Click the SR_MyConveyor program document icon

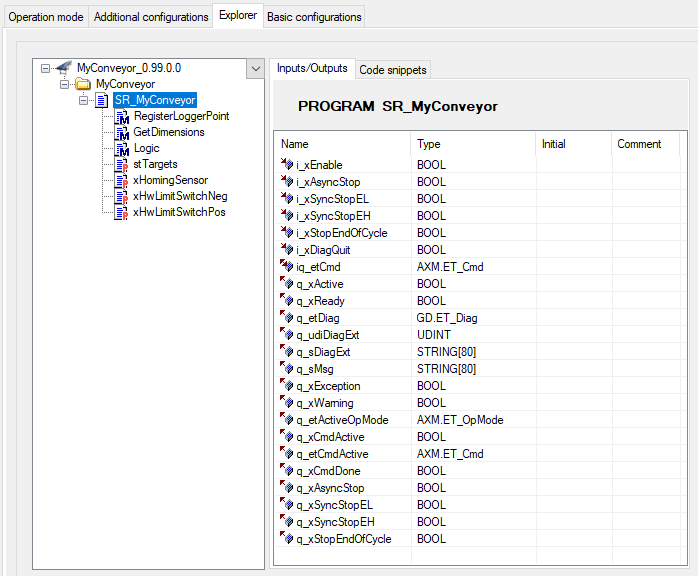(102, 100)
